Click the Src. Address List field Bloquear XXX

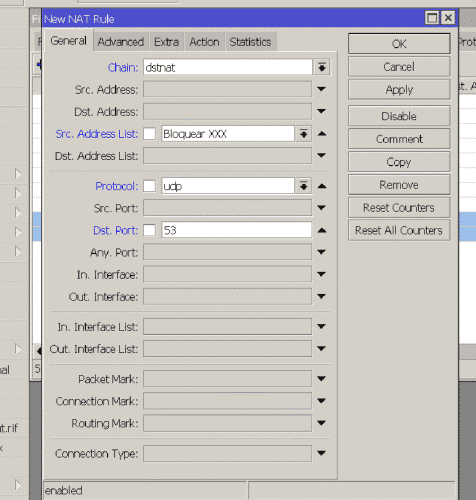228,134
